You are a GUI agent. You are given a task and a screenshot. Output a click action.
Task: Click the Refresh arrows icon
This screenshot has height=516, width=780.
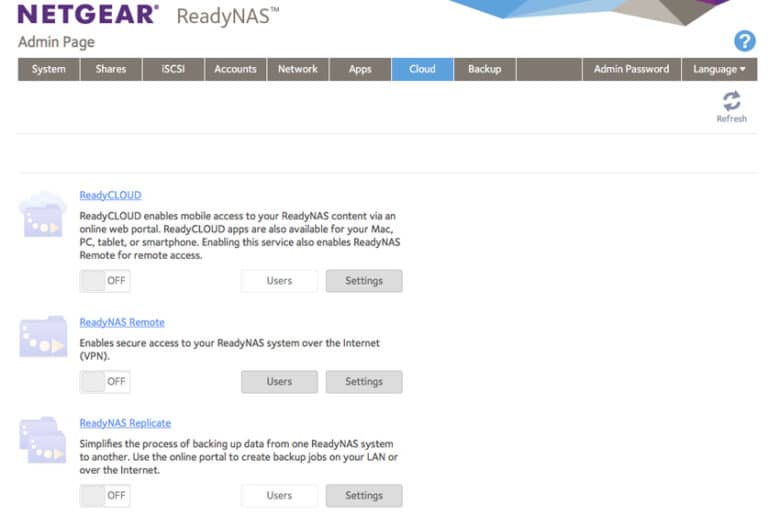tap(731, 101)
